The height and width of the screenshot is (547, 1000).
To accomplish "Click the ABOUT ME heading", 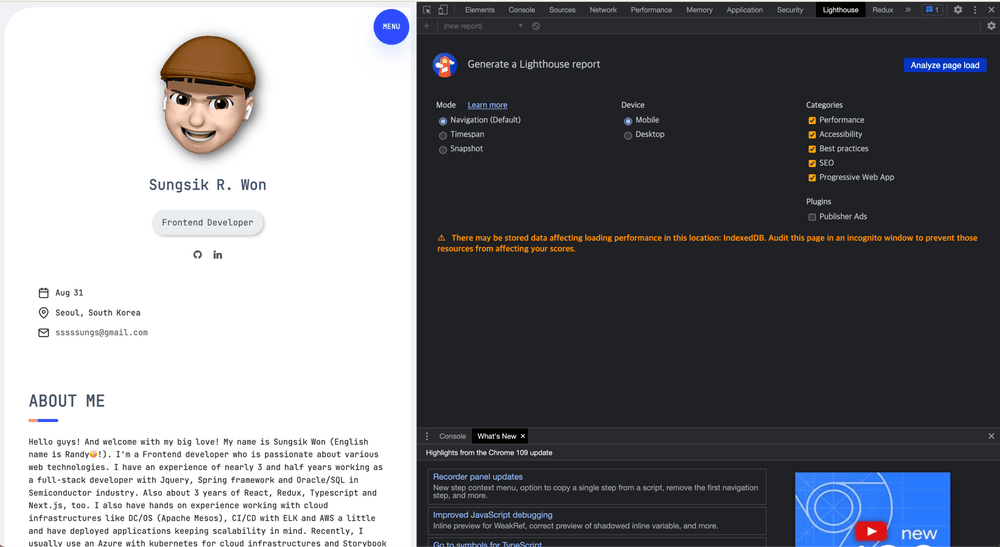I will (66, 401).
